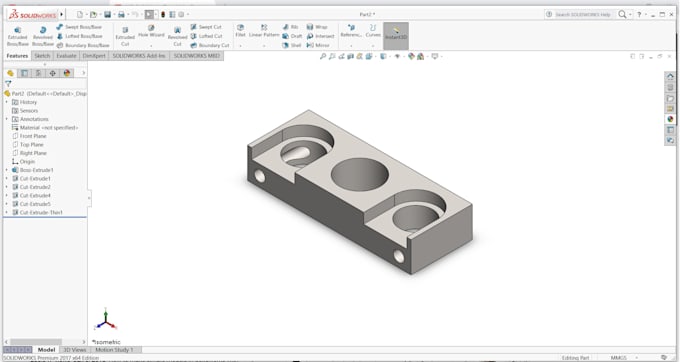The image size is (680, 362).
Task: Open Reference Geometry tools
Action: pos(351,31)
